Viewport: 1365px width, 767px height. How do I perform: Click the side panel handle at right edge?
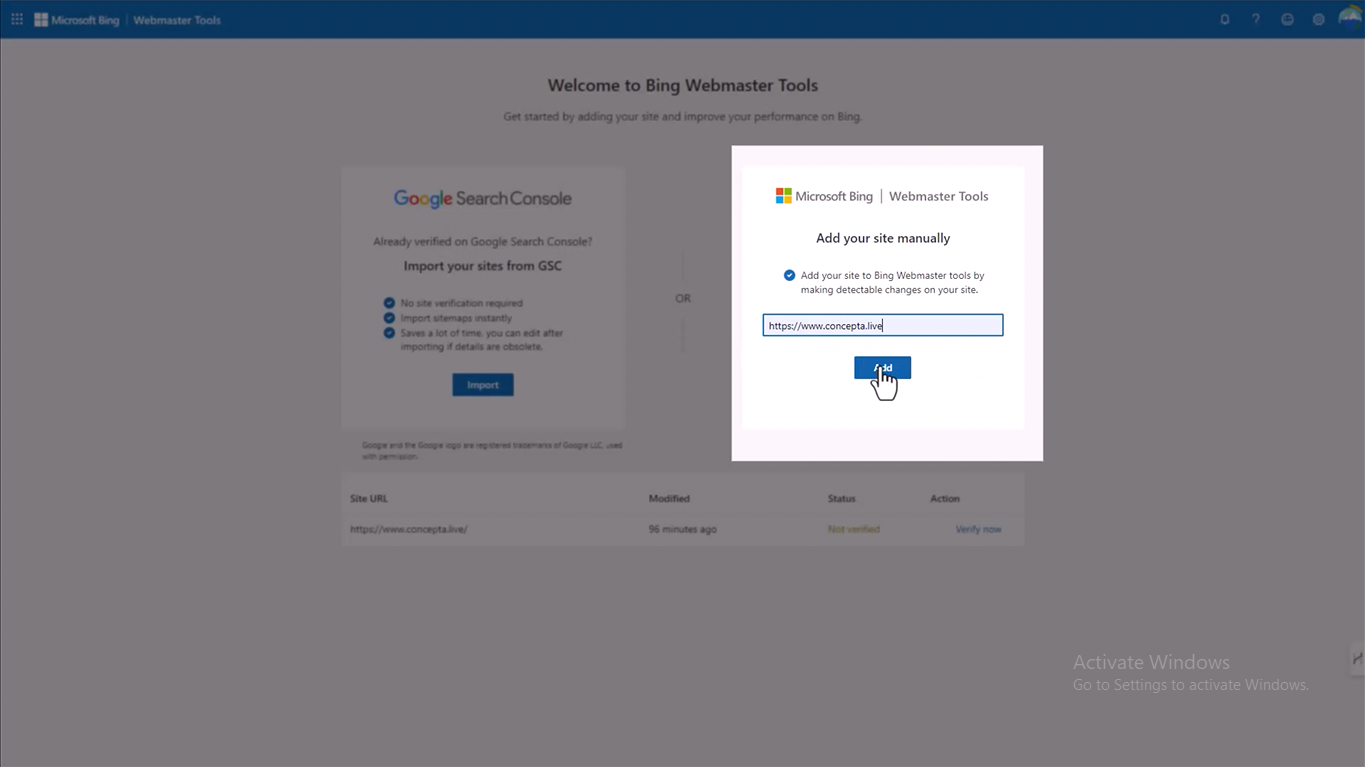coord(1356,659)
